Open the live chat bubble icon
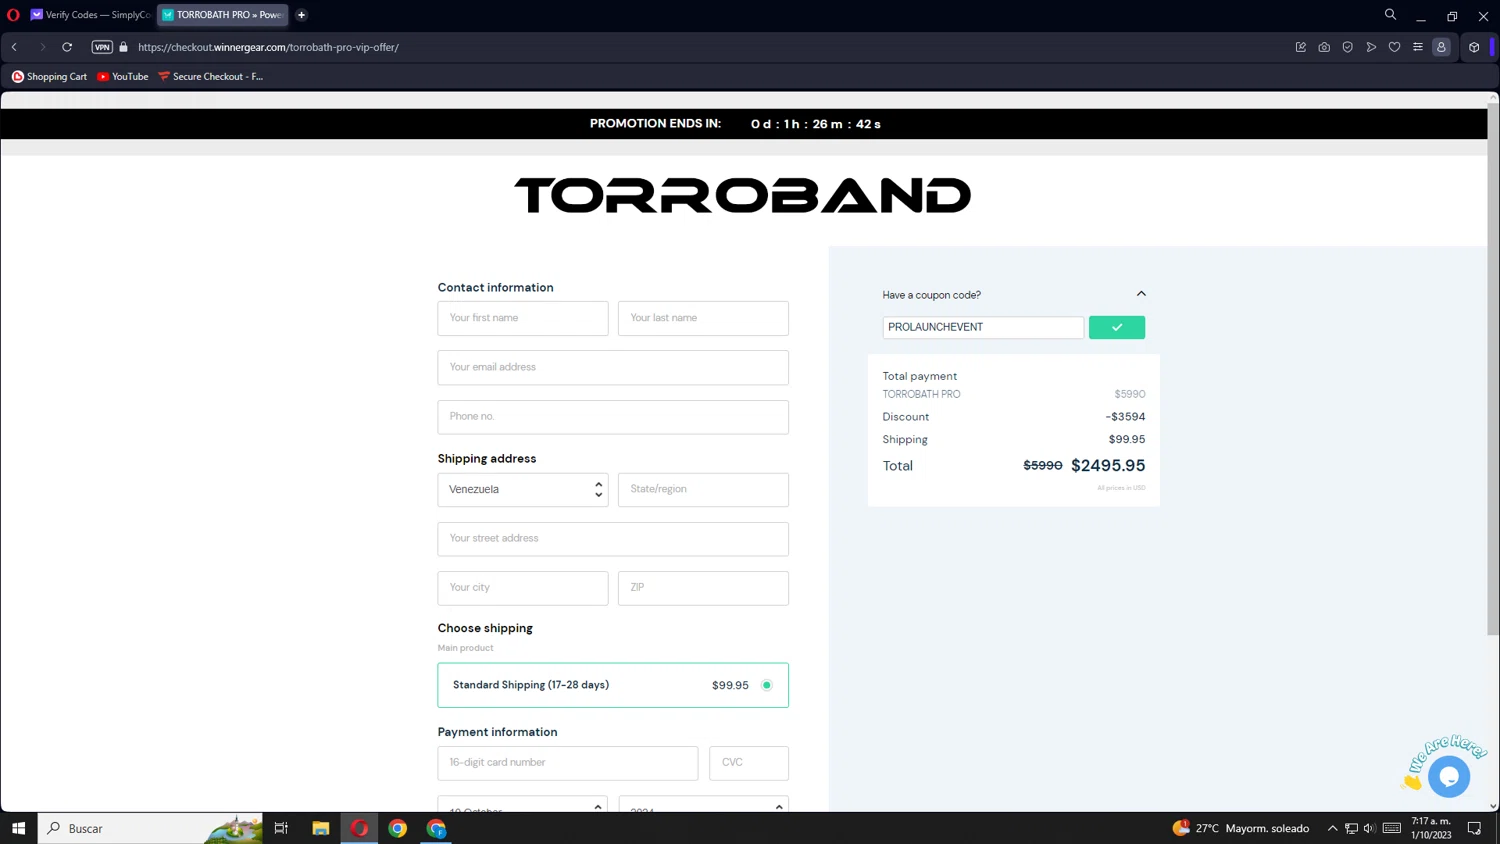 point(1449,777)
